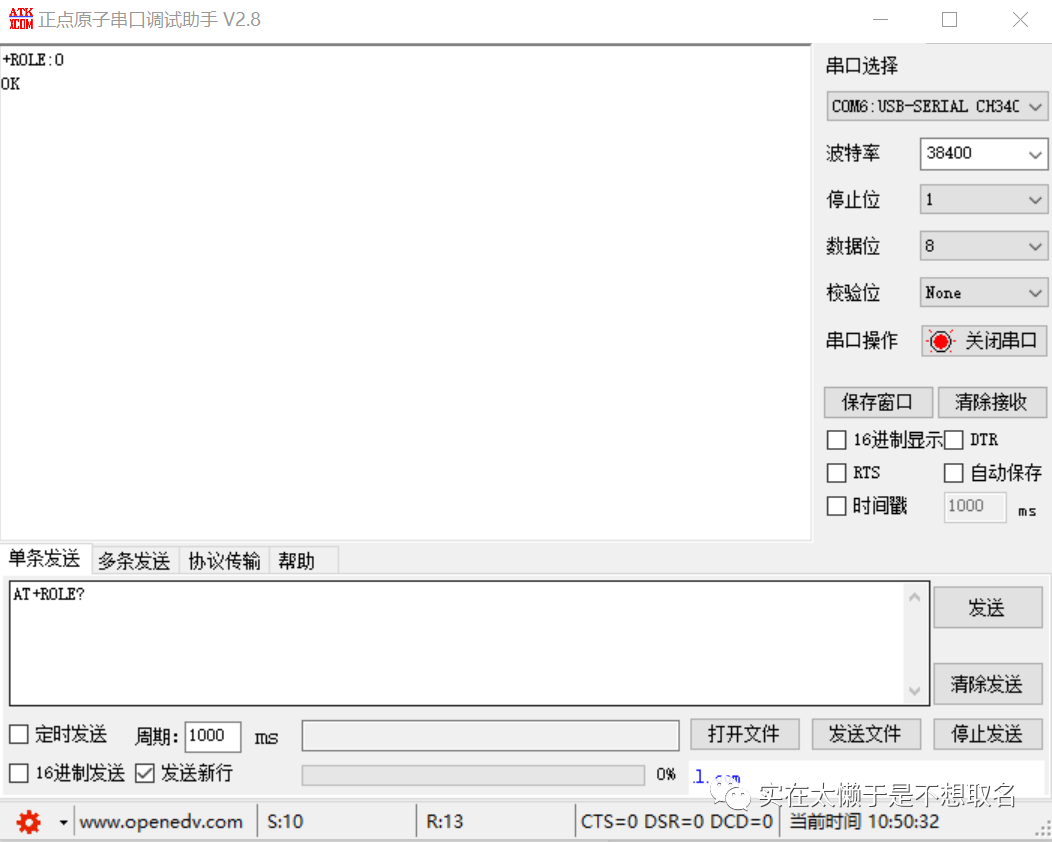Click the 停止发送 stop send button
1052x842 pixels.
(988, 734)
